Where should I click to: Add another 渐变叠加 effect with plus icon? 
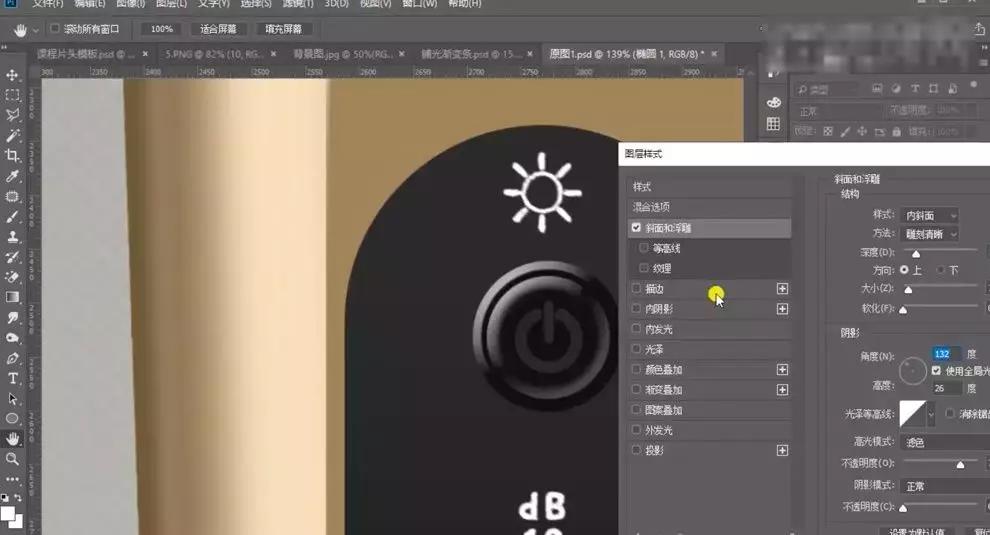[x=782, y=390]
